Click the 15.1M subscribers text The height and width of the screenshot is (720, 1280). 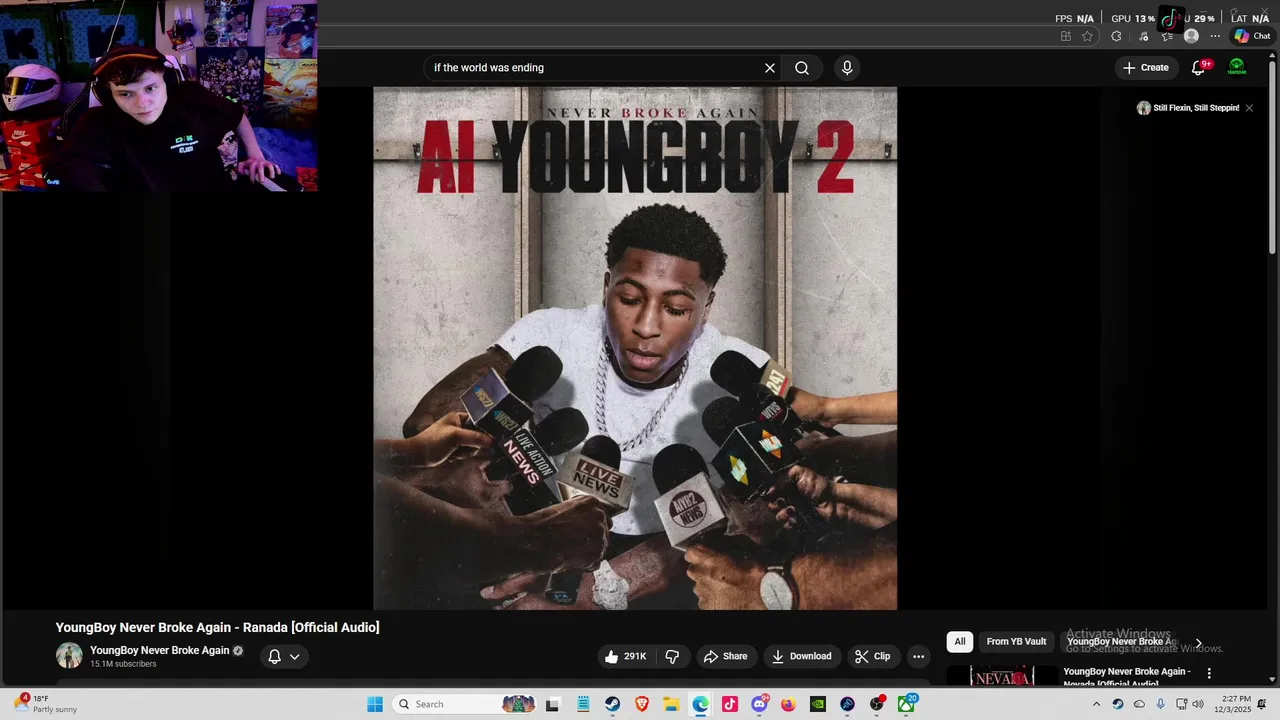tap(123, 664)
